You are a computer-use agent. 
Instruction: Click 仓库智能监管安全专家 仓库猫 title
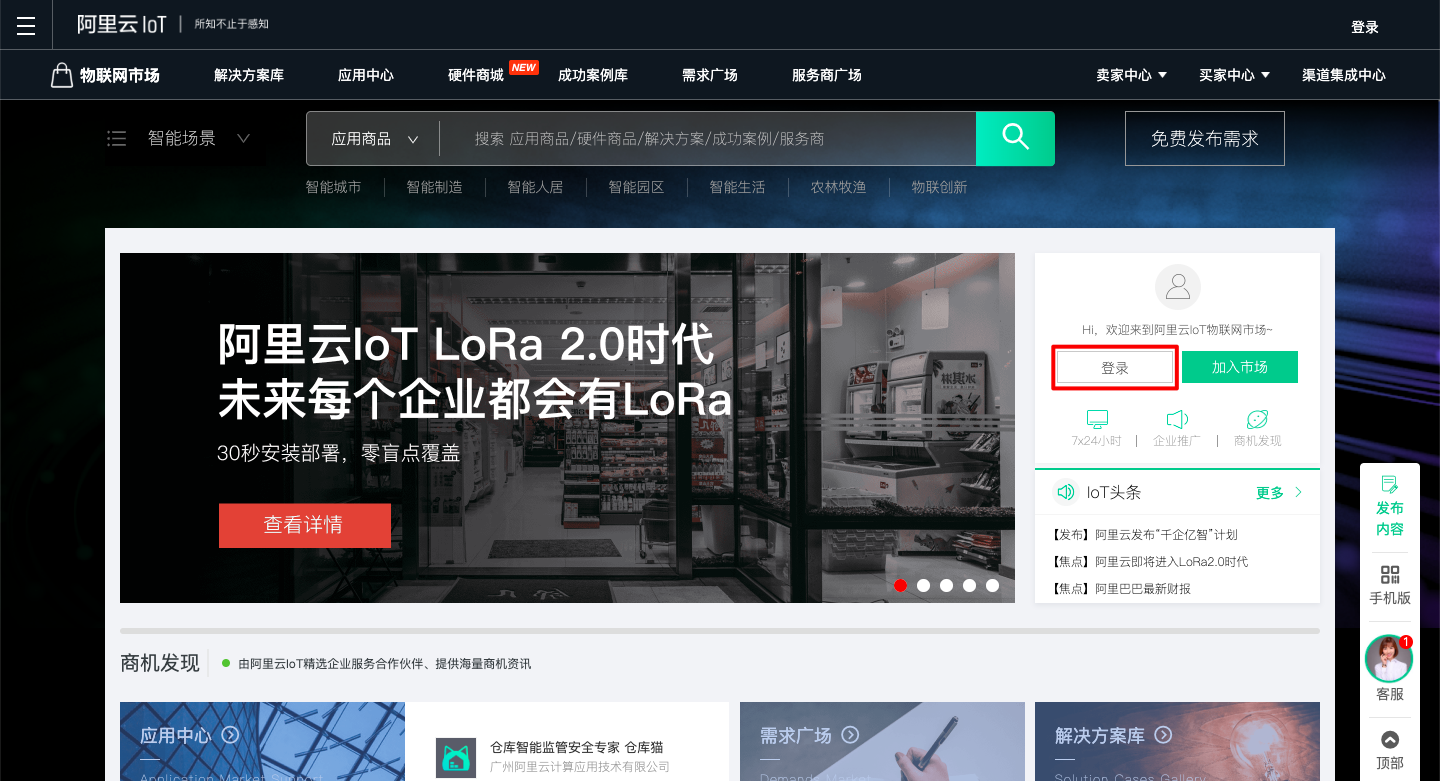(x=577, y=747)
